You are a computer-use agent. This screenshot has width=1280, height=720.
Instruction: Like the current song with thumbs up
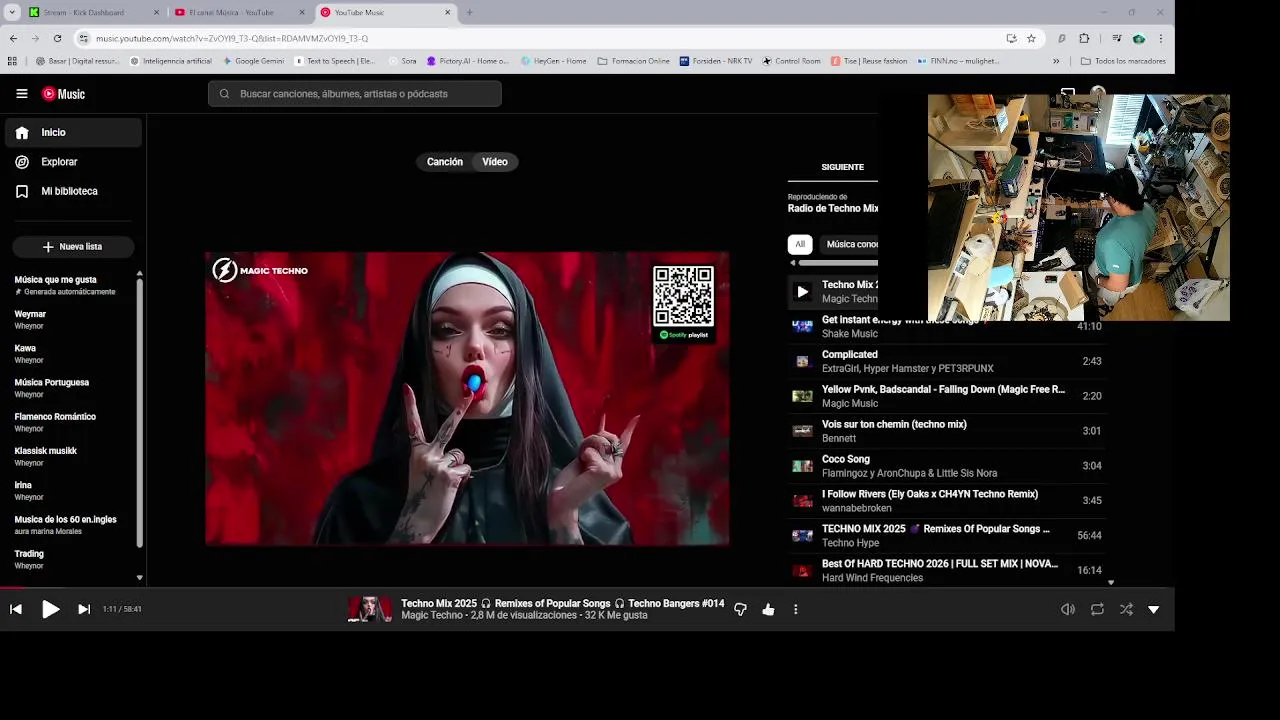[x=768, y=609]
